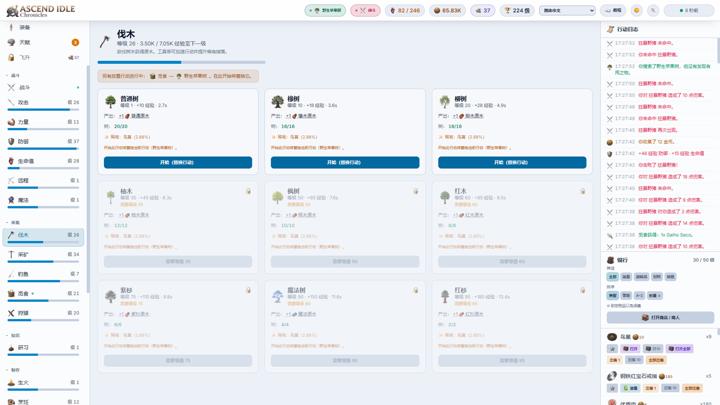Click the 行动日志 action log scroll icon

click(x=610, y=29)
